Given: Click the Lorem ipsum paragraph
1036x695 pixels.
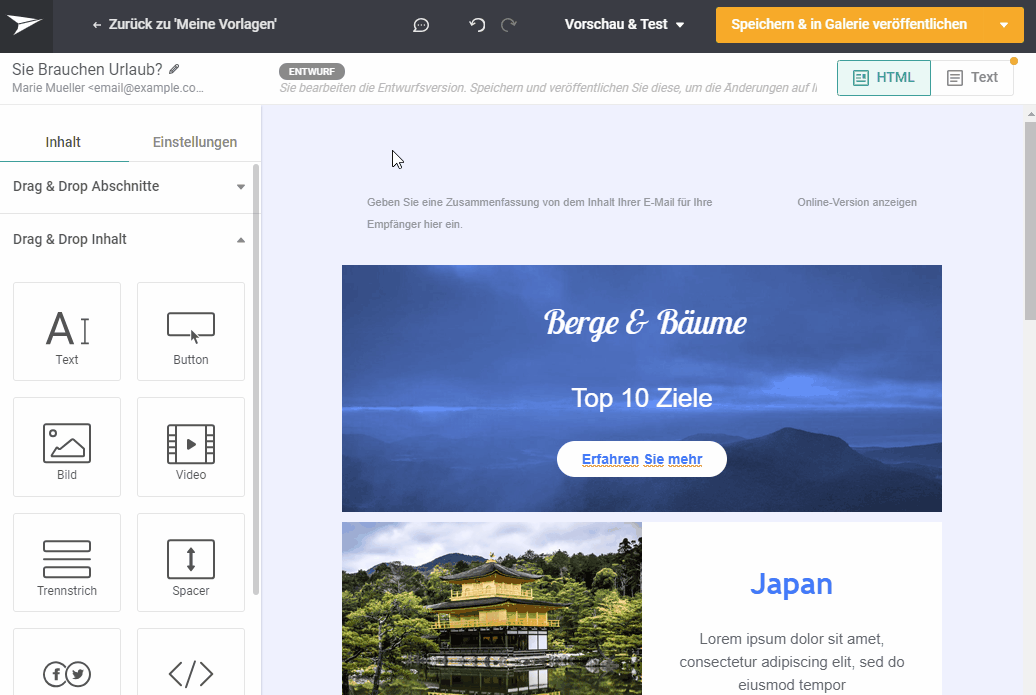Looking at the screenshot, I should click(792, 662).
